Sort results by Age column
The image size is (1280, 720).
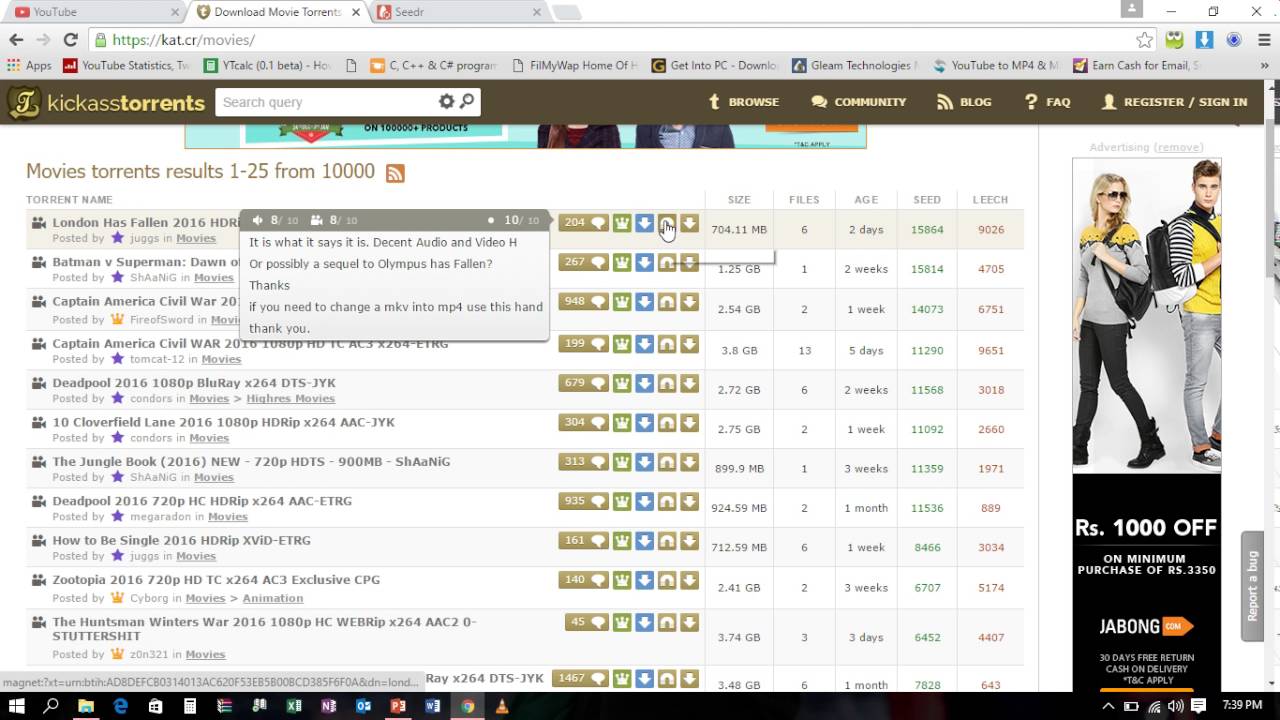pyautogui.click(x=866, y=200)
